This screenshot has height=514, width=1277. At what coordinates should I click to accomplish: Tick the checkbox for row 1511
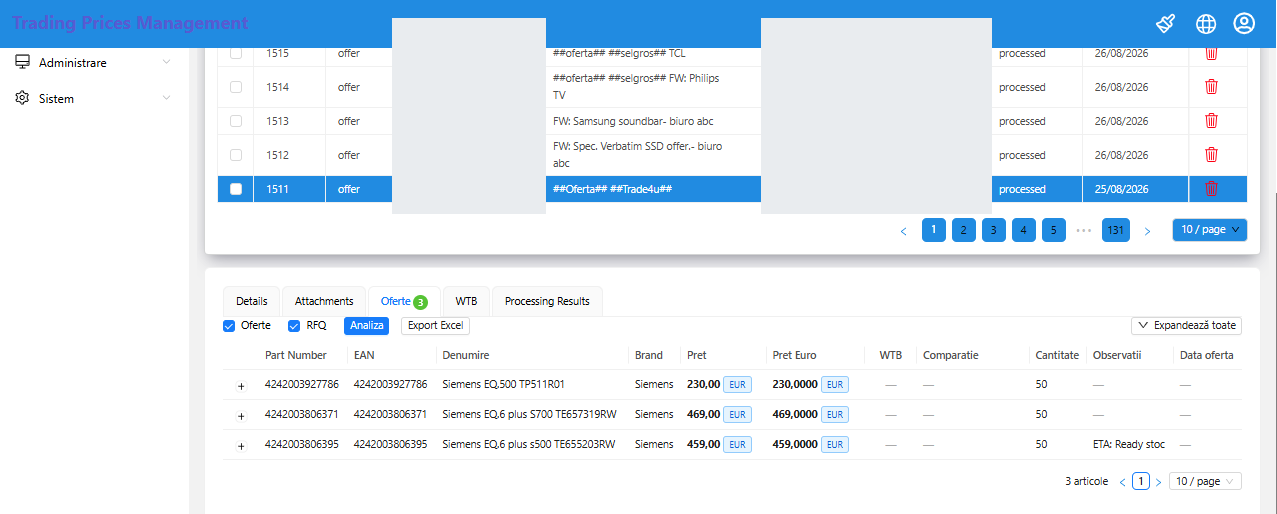[x=236, y=189]
